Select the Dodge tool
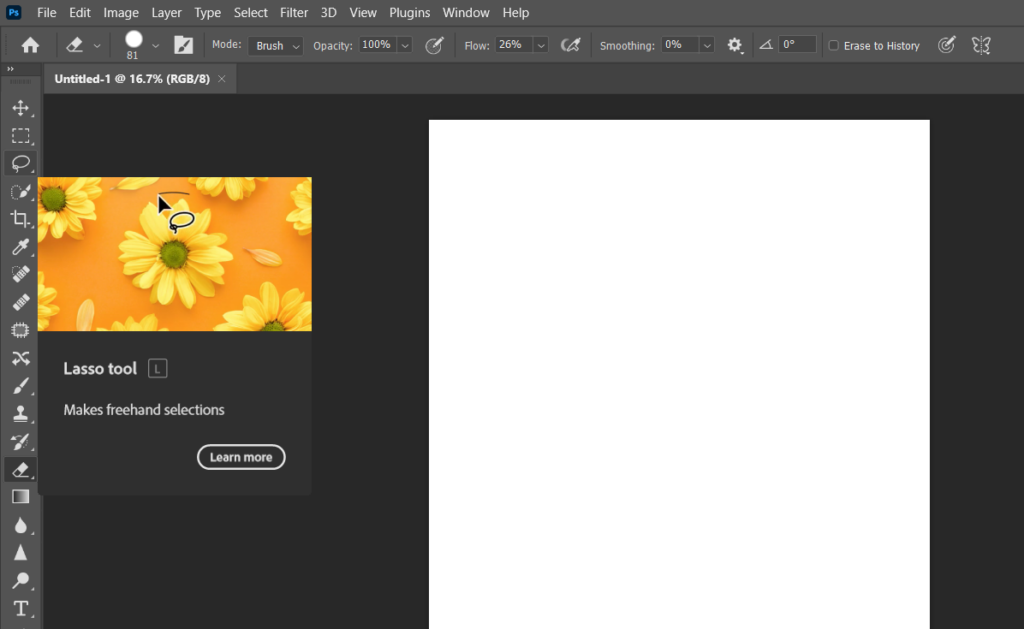 click(x=20, y=580)
